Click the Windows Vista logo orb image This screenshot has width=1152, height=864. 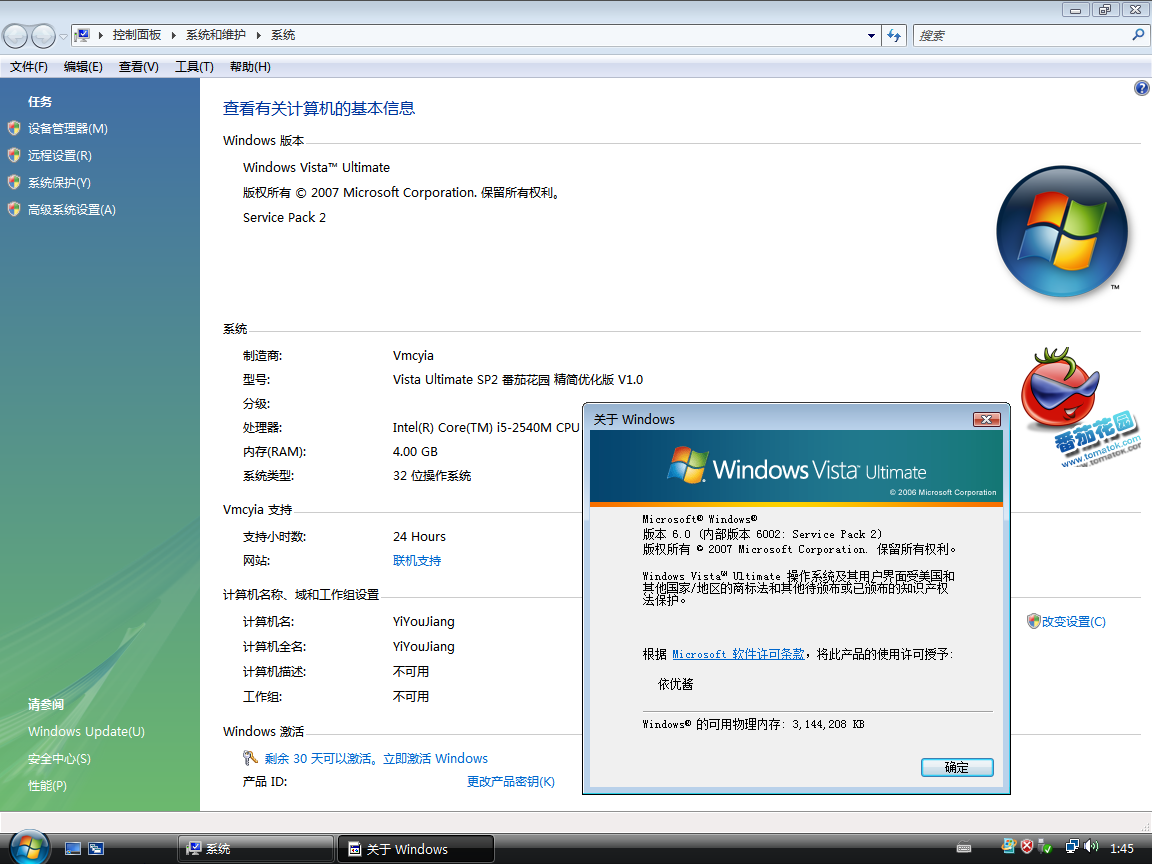(1062, 231)
